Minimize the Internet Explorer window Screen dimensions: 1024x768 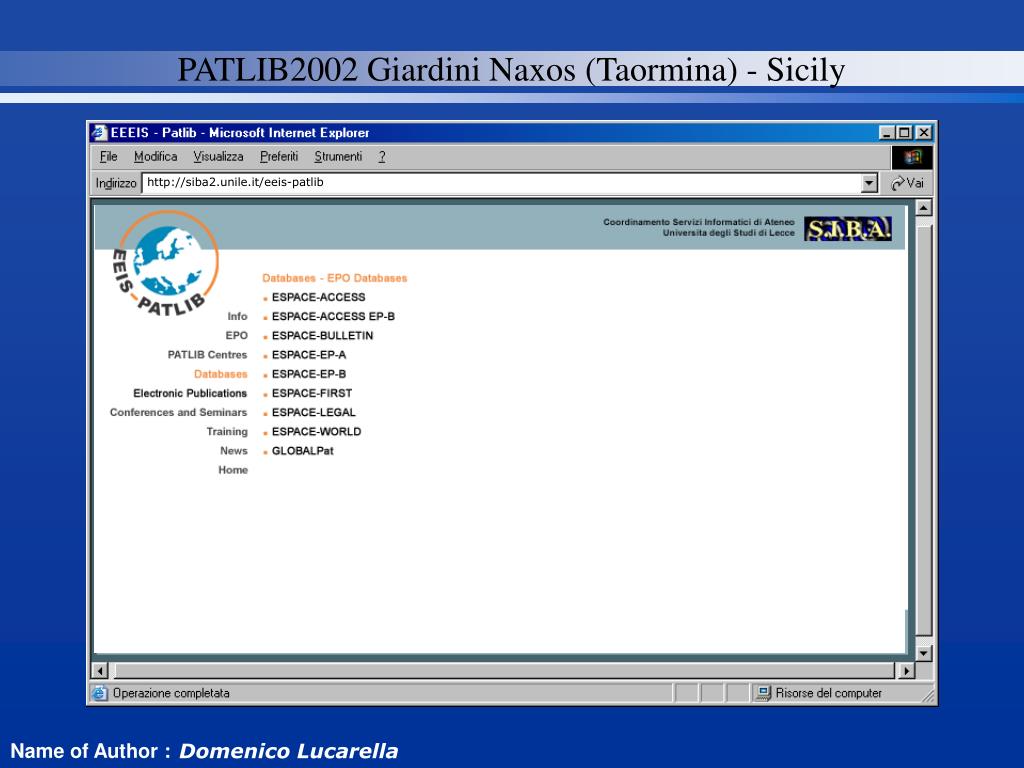coord(886,133)
